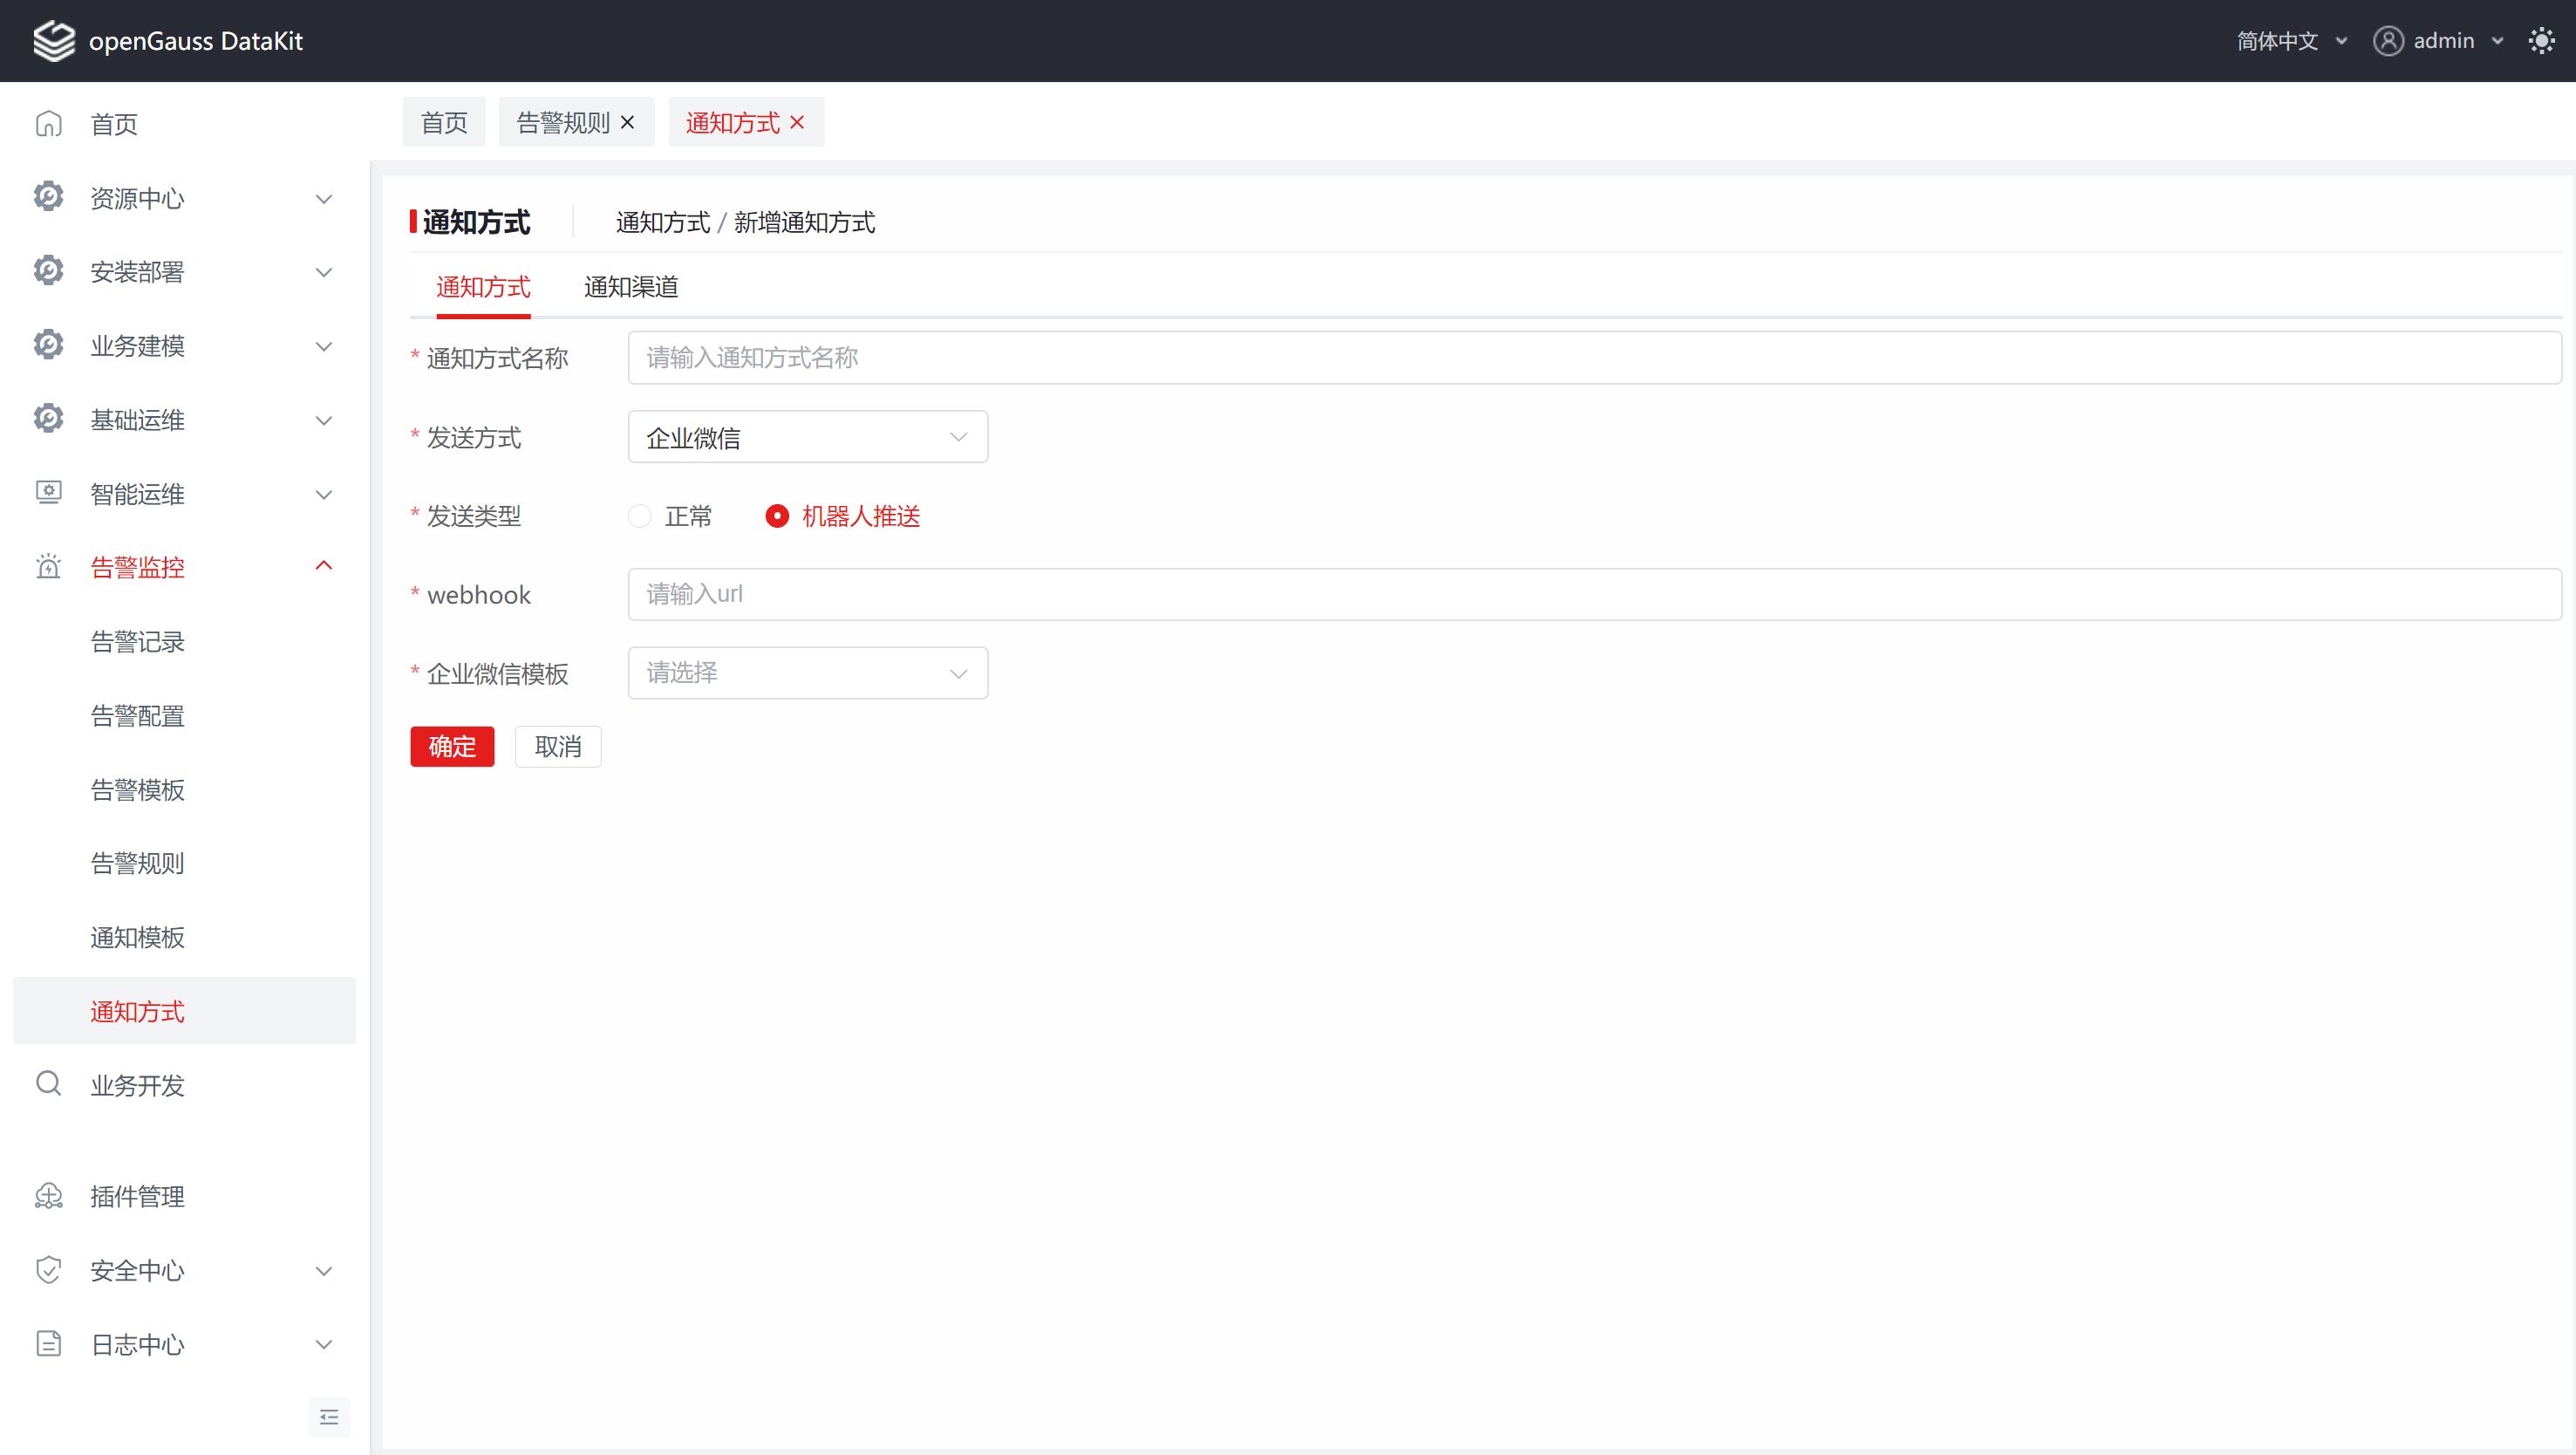Close the 告警规则 tab
Viewport: 2576px width, 1455px height.
(x=627, y=122)
